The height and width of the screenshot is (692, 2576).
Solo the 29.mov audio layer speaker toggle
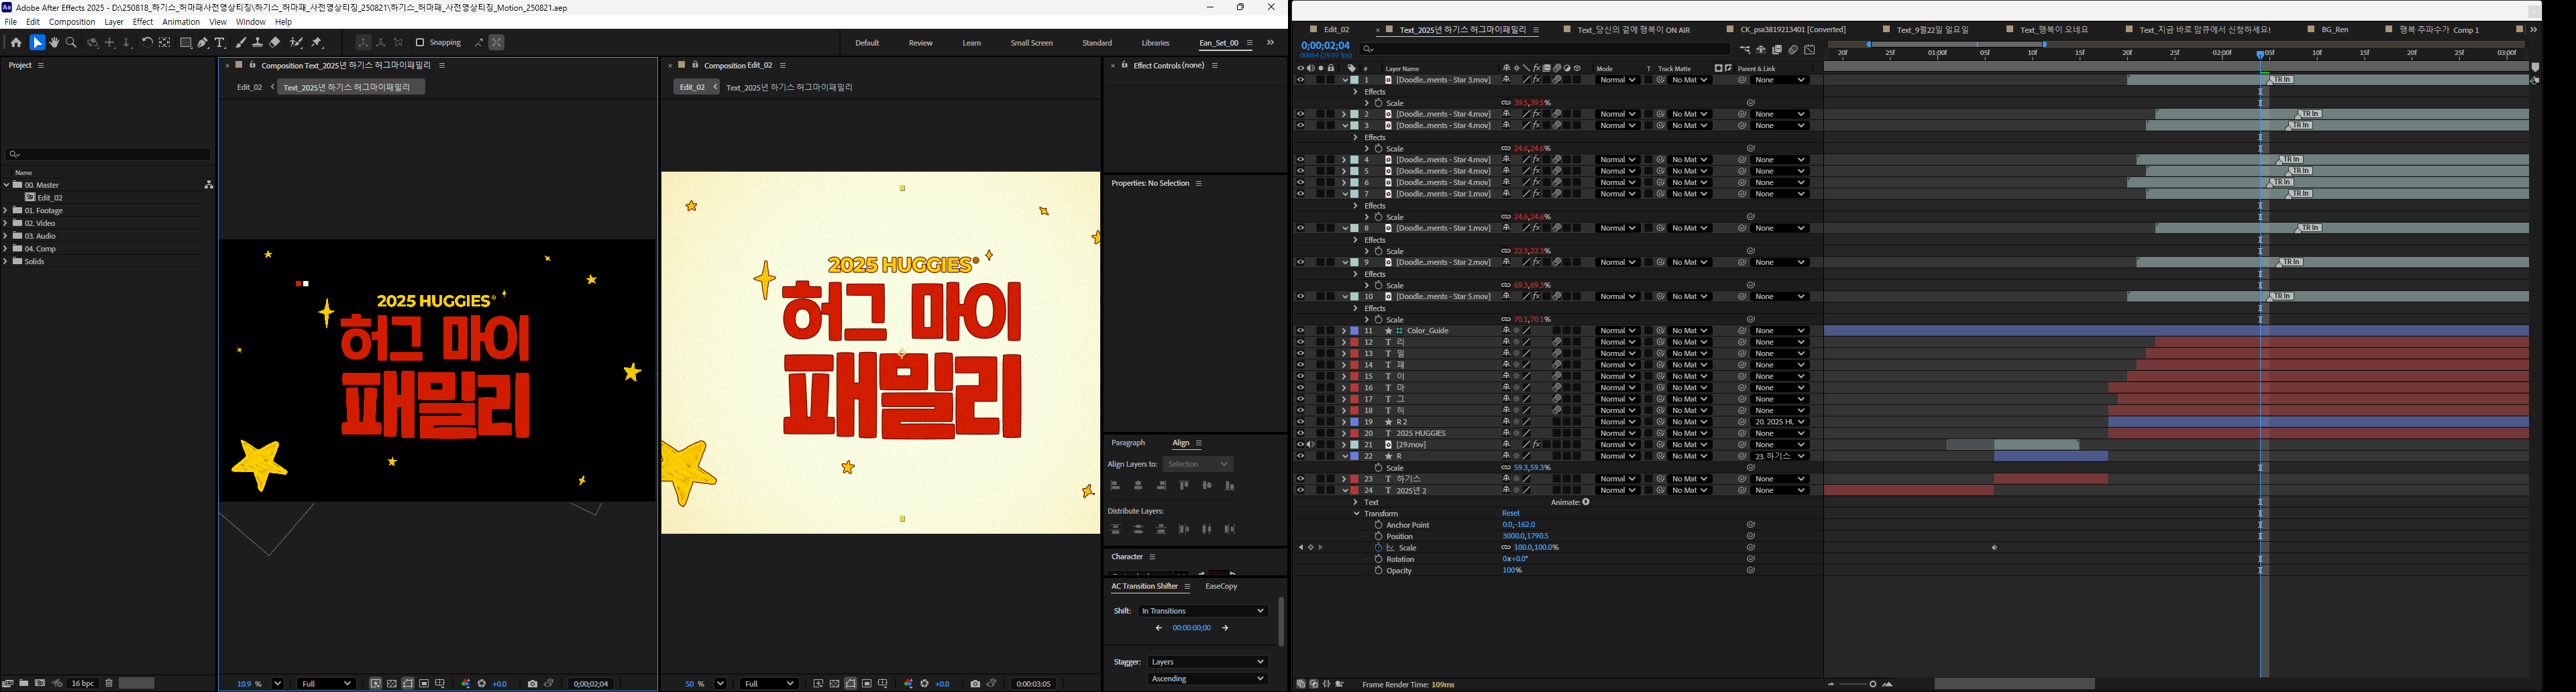[x=1311, y=444]
